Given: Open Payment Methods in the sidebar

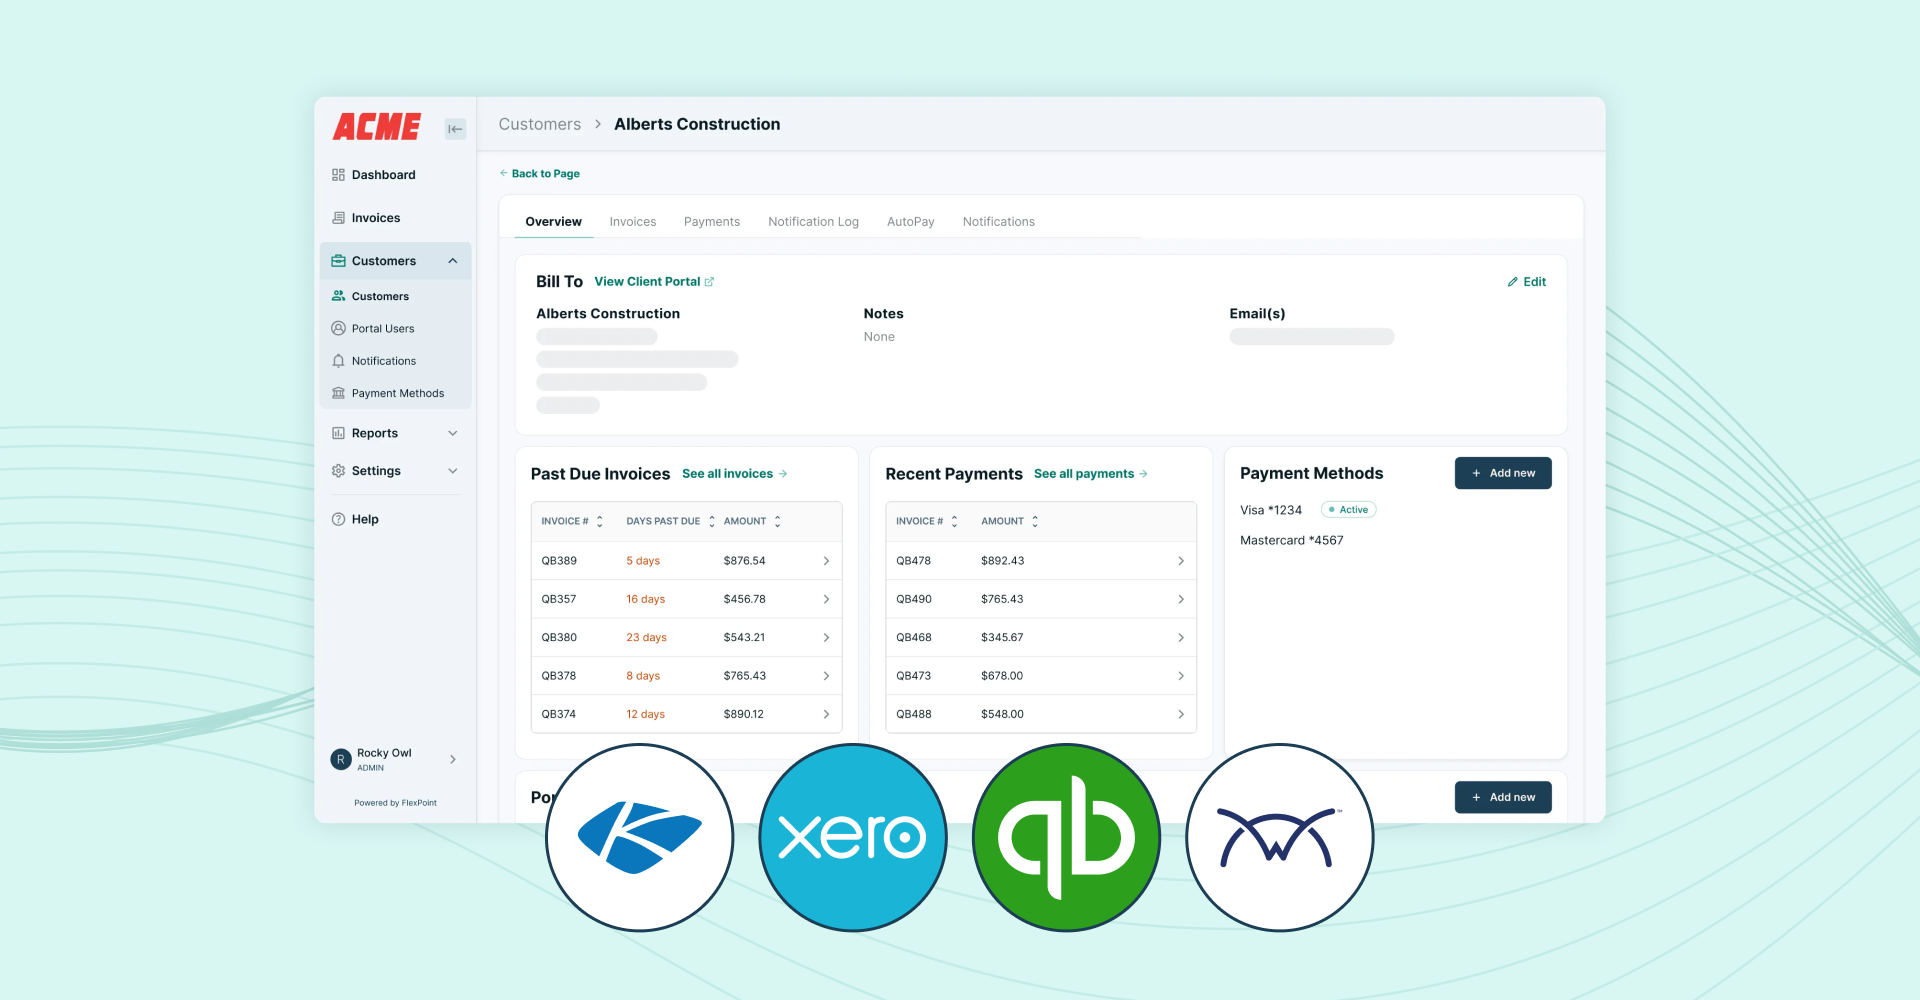Looking at the screenshot, I should click(x=397, y=392).
